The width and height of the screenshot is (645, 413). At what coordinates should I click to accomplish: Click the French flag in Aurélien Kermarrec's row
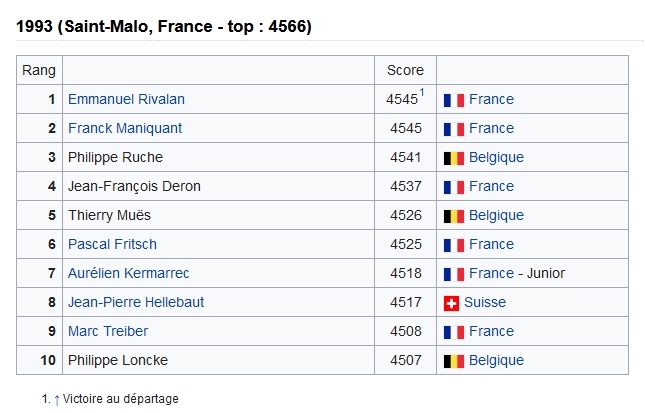pyautogui.click(x=454, y=274)
